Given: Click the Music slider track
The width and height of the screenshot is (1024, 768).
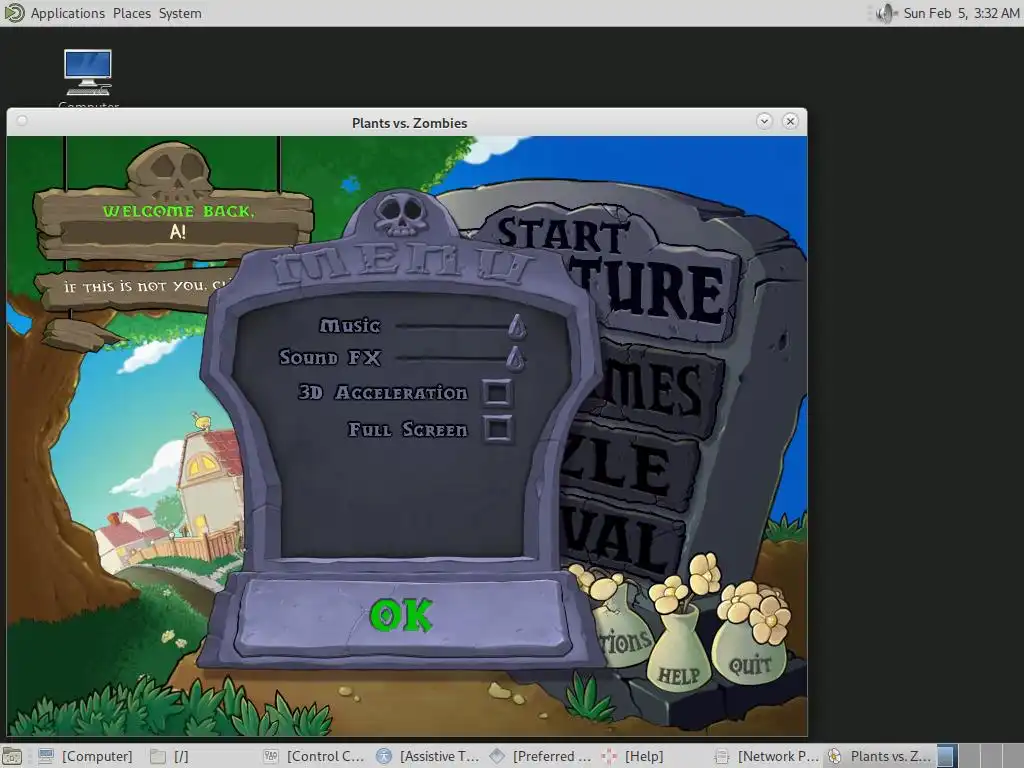Looking at the screenshot, I should [454, 326].
